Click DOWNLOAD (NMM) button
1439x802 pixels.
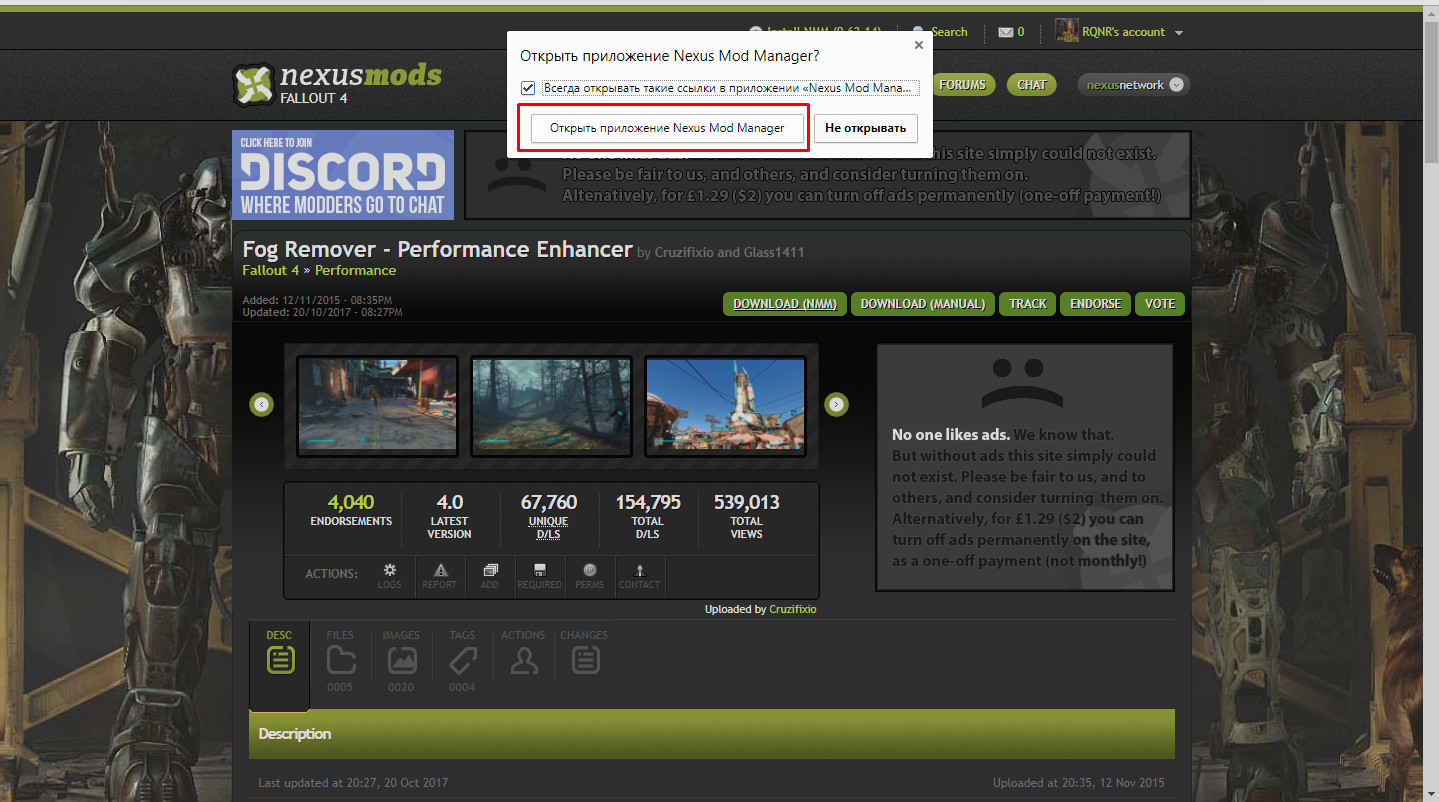click(x=785, y=304)
